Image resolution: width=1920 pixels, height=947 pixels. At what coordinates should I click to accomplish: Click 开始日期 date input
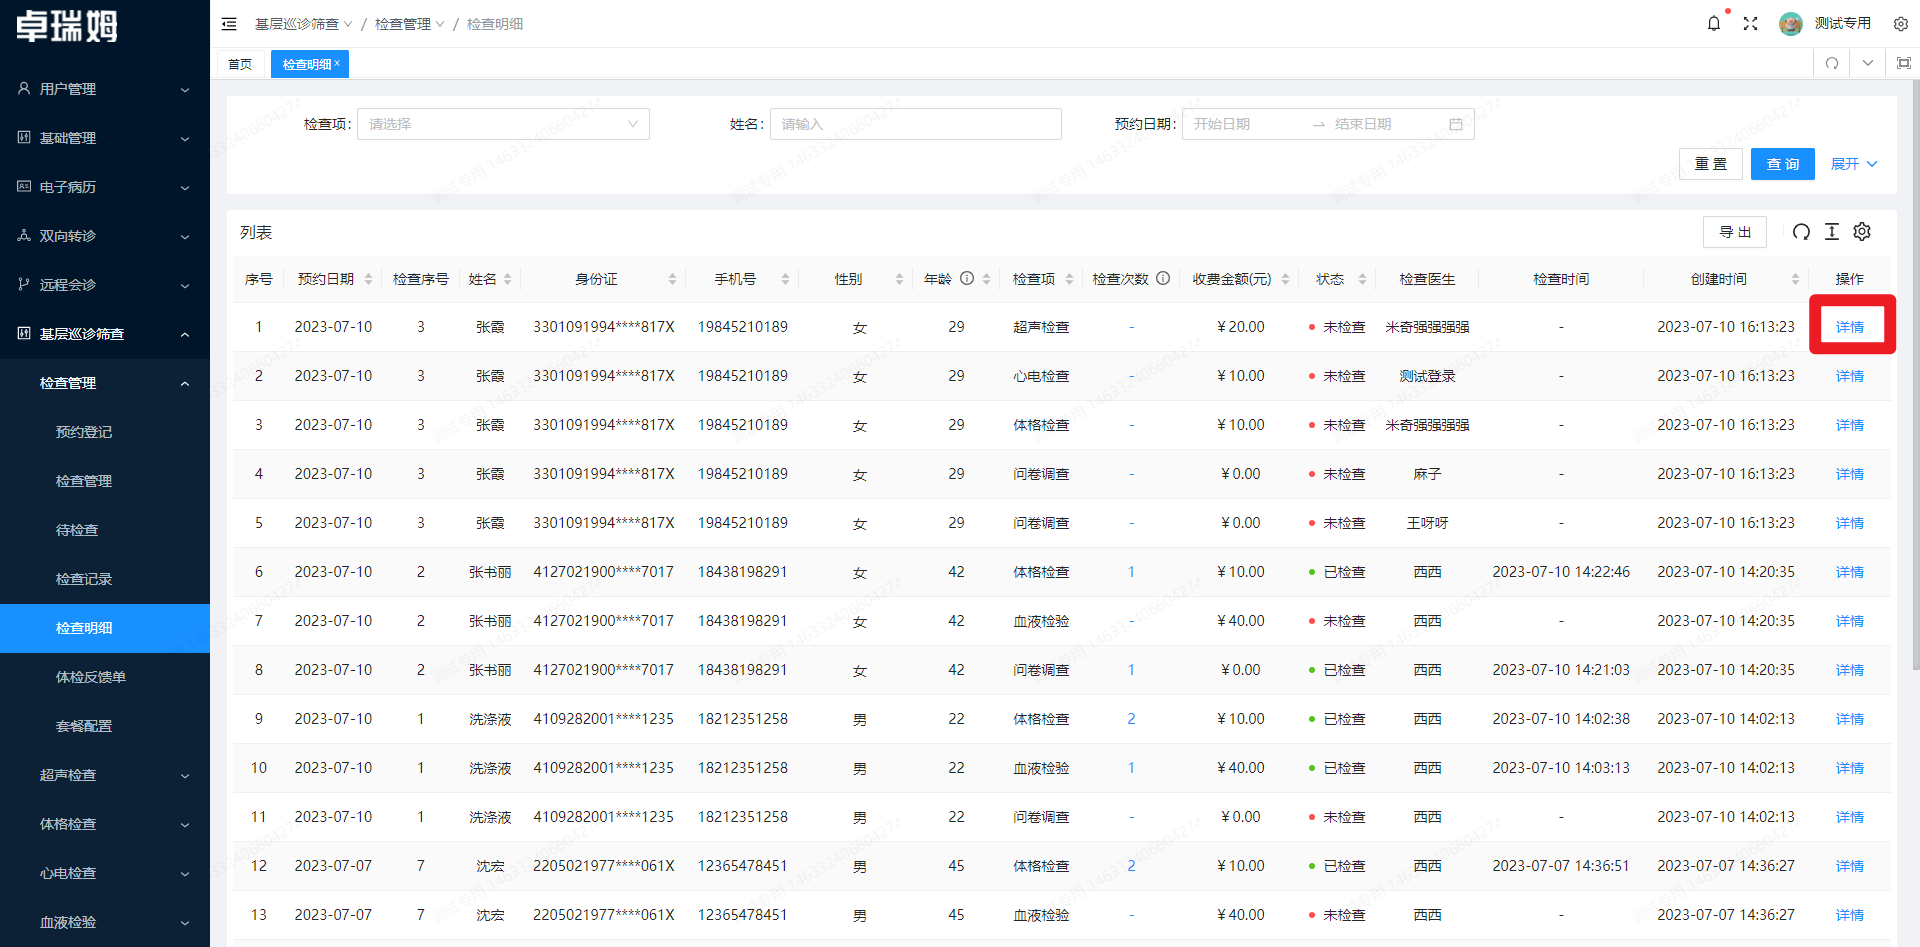click(x=1245, y=124)
